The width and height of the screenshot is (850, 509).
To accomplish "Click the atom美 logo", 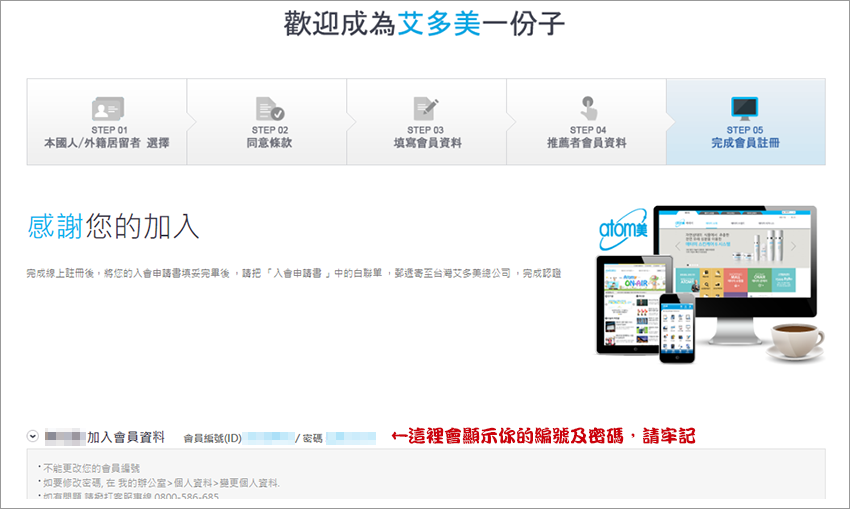I will pos(623,229).
